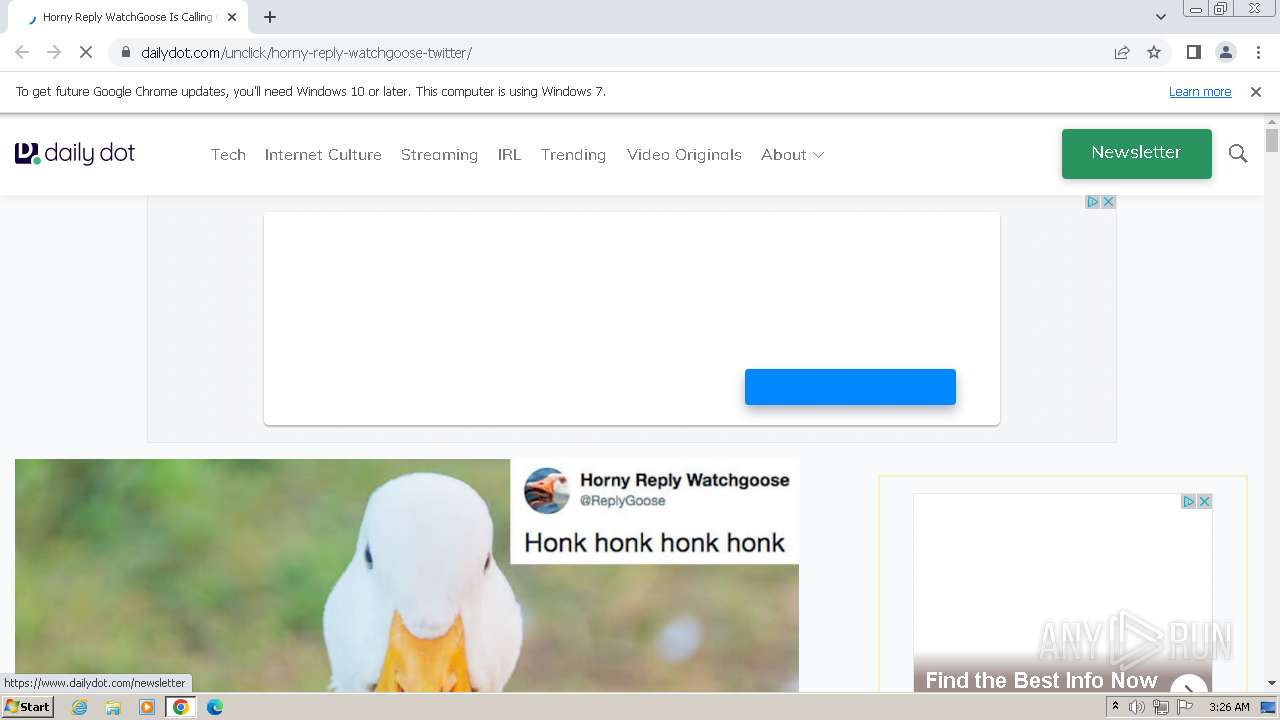Viewport: 1280px width, 720px height.
Task: Open Chrome's three-dot menu
Action: pos(1258,52)
